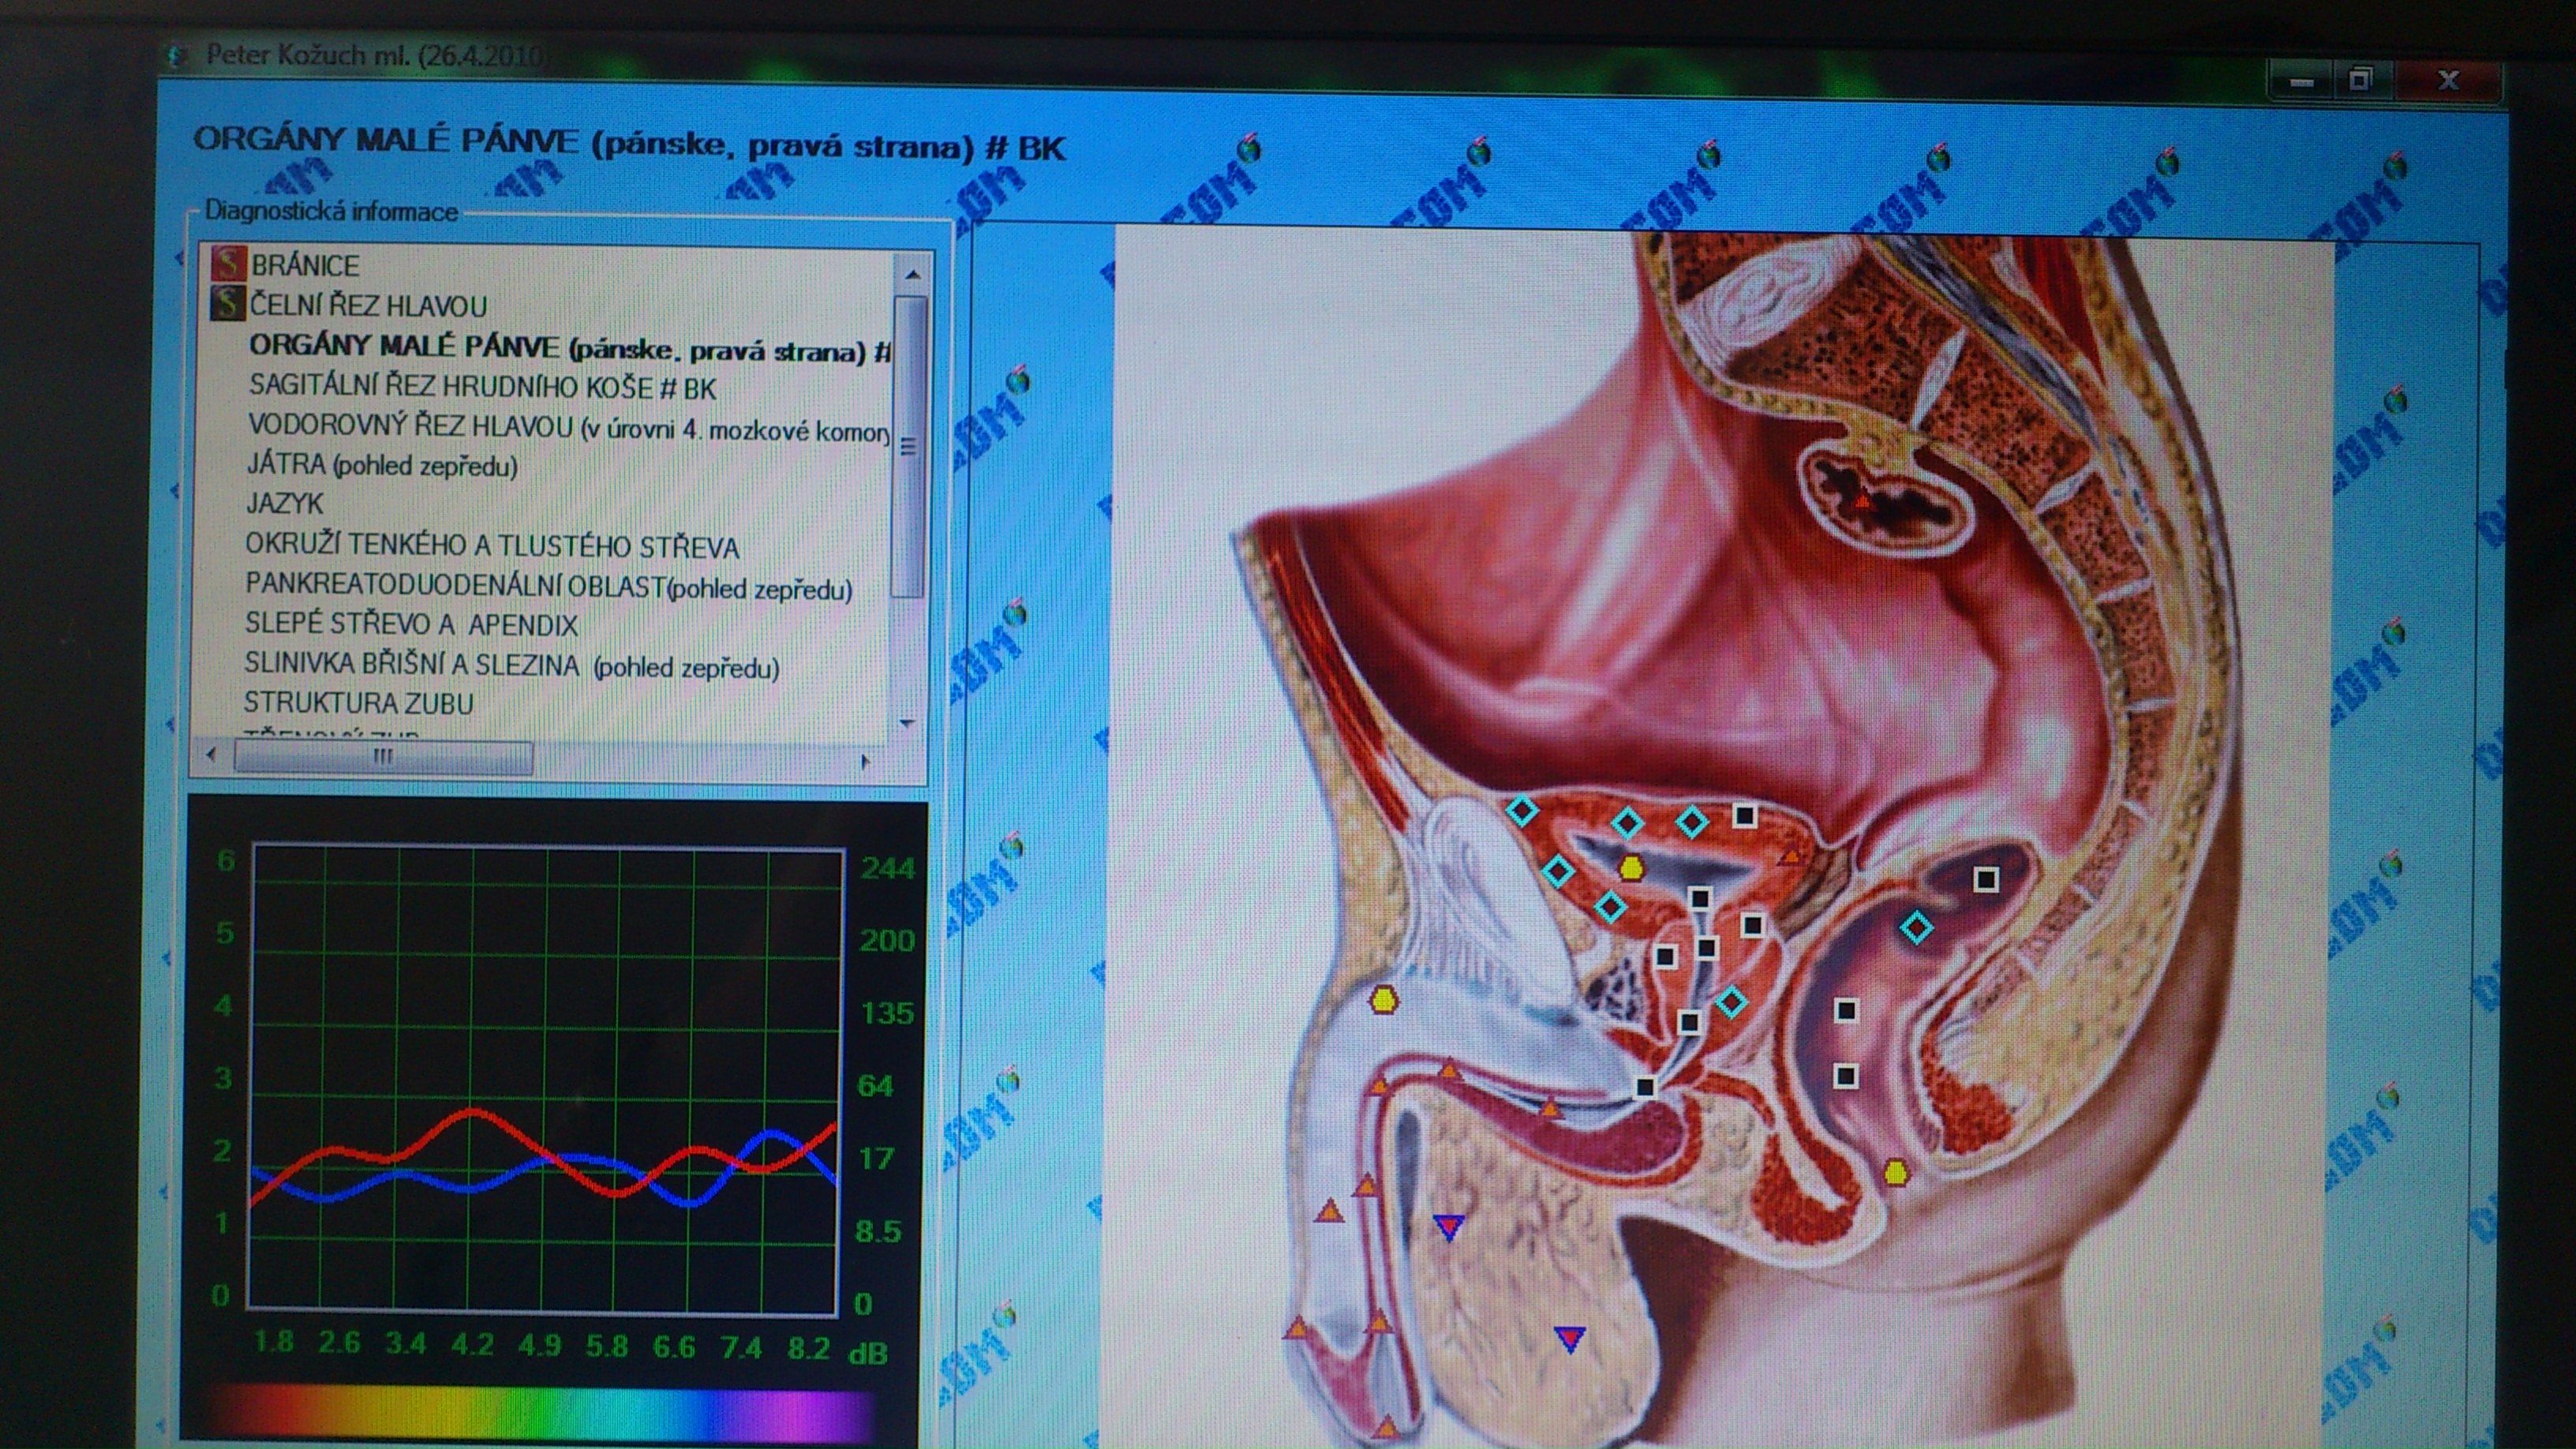Select the yellow hexagon marker on the pubic area
Screen dimensions: 2576x1449
[x=1384, y=999]
